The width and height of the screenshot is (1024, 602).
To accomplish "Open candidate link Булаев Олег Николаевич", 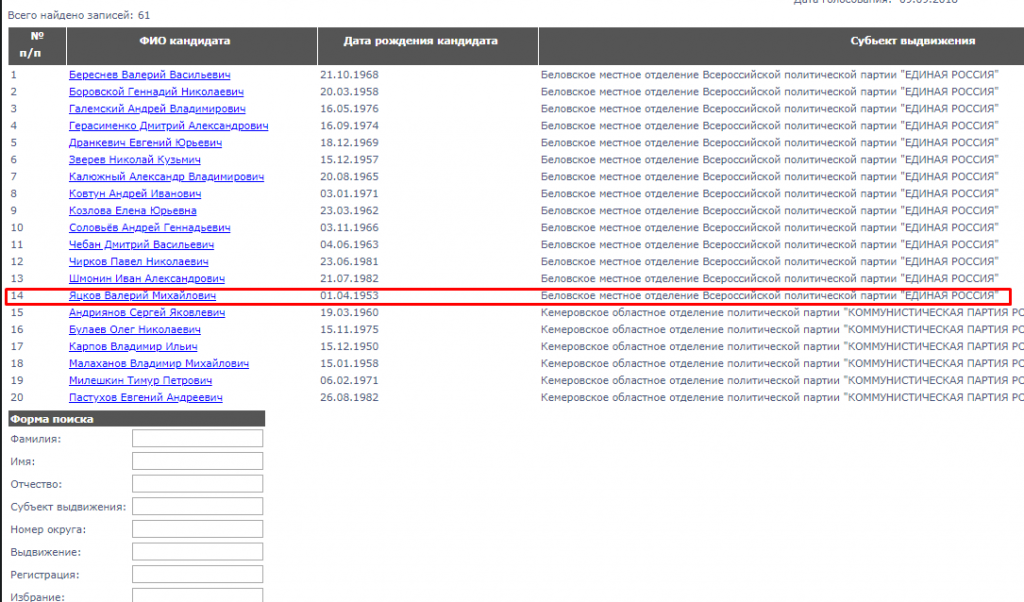I will click(x=135, y=330).
